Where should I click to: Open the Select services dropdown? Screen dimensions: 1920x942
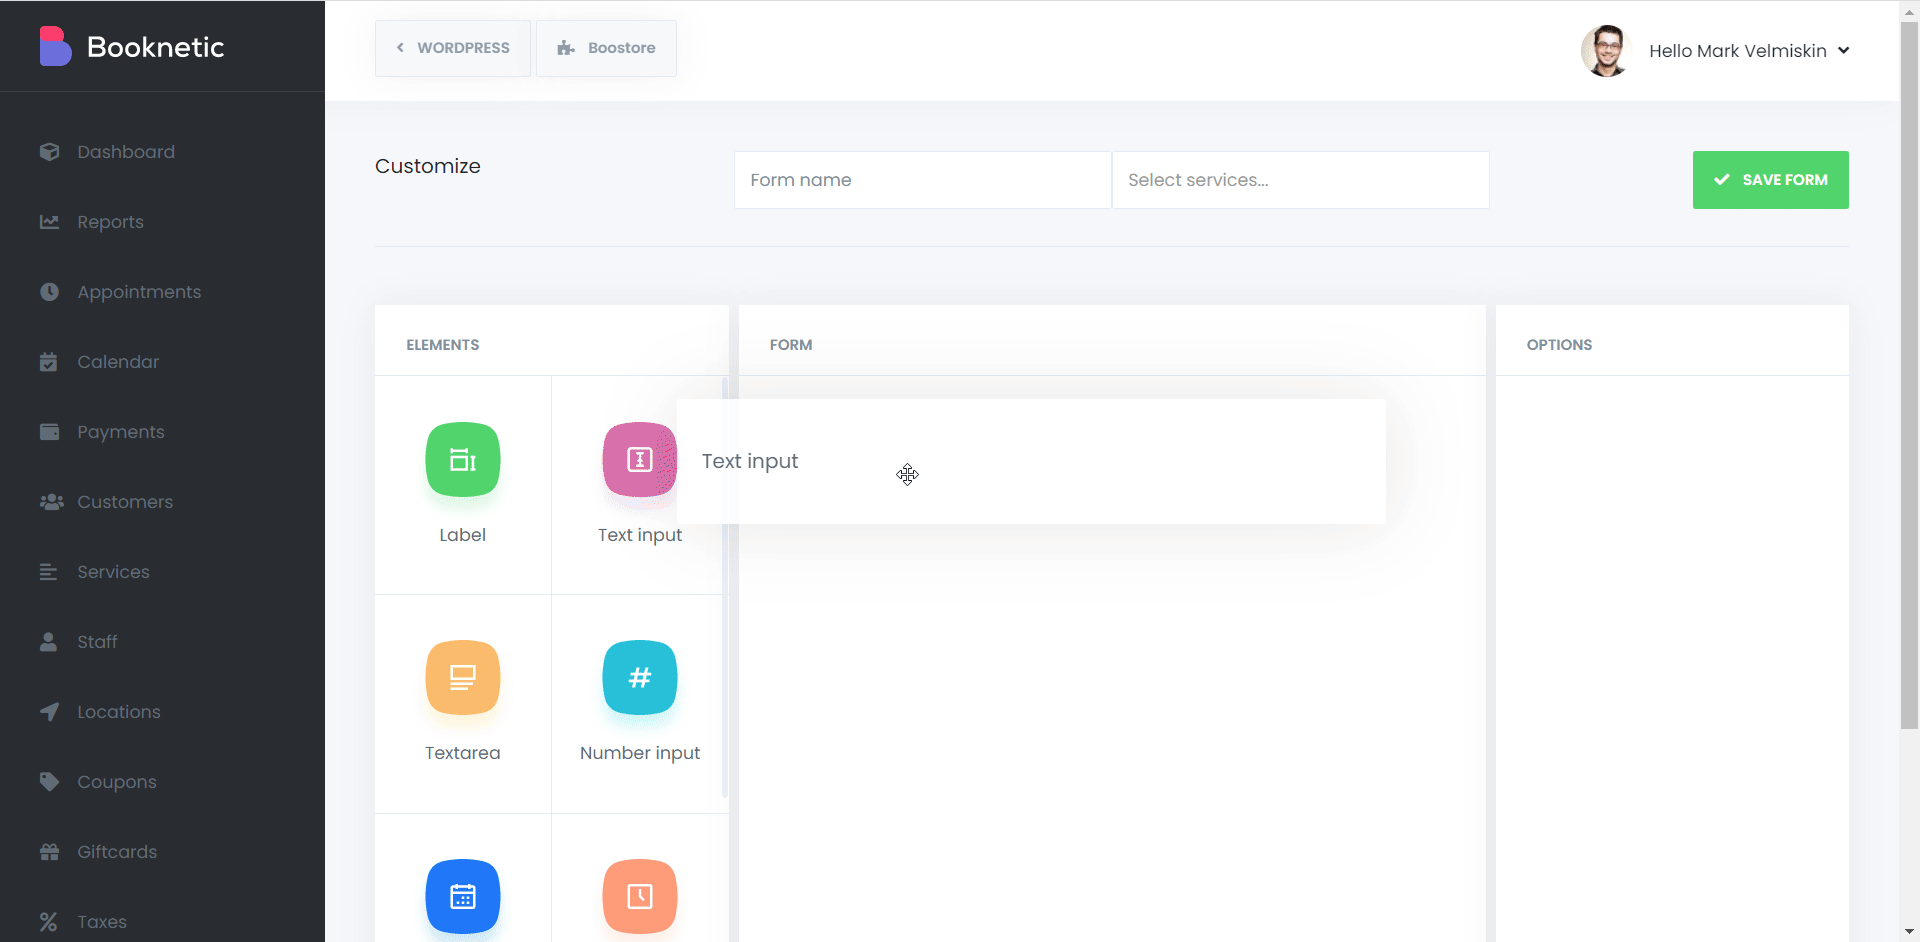(x=1300, y=180)
